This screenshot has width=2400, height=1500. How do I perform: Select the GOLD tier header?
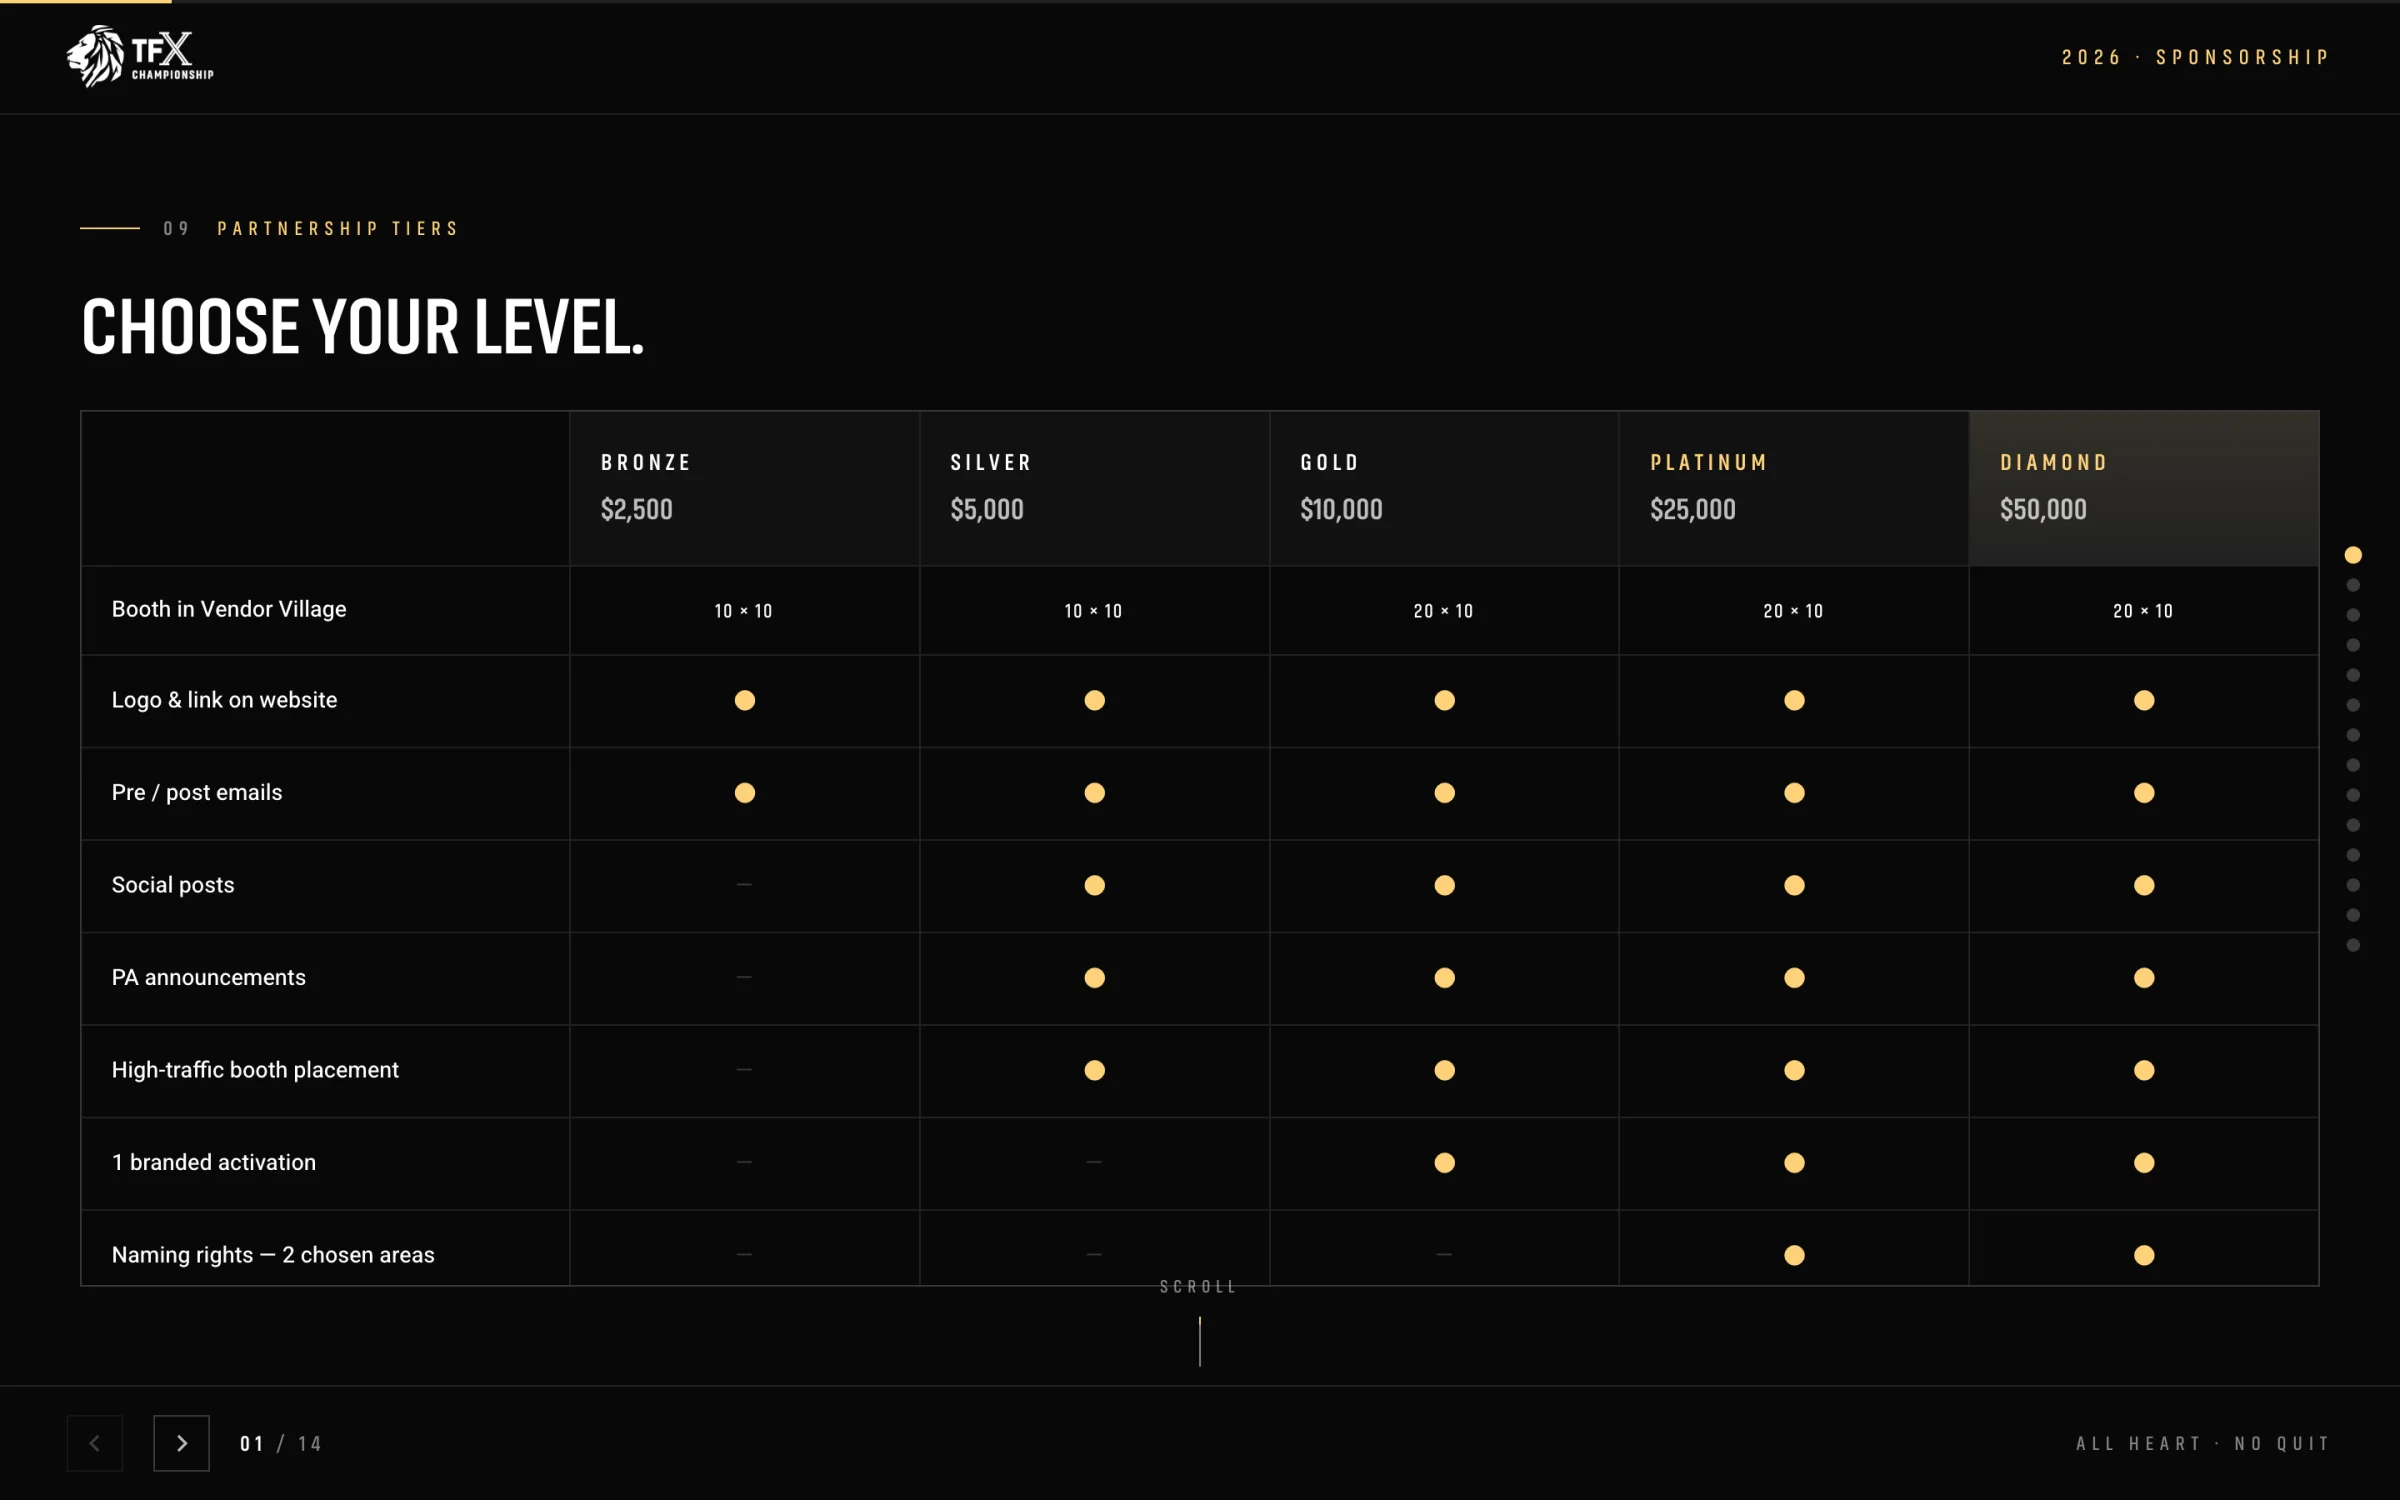coord(1329,462)
